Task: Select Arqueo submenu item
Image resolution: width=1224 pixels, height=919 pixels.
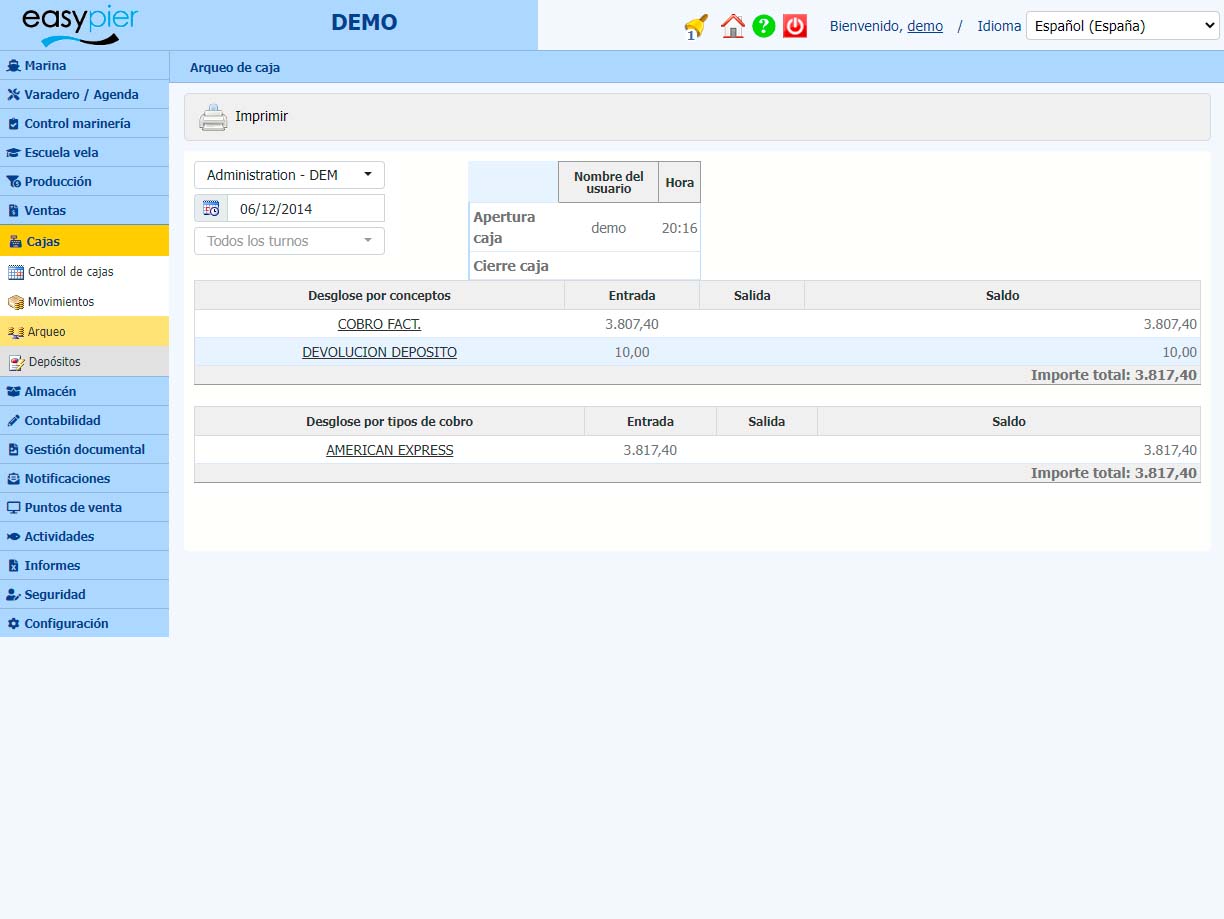Action: 84,332
